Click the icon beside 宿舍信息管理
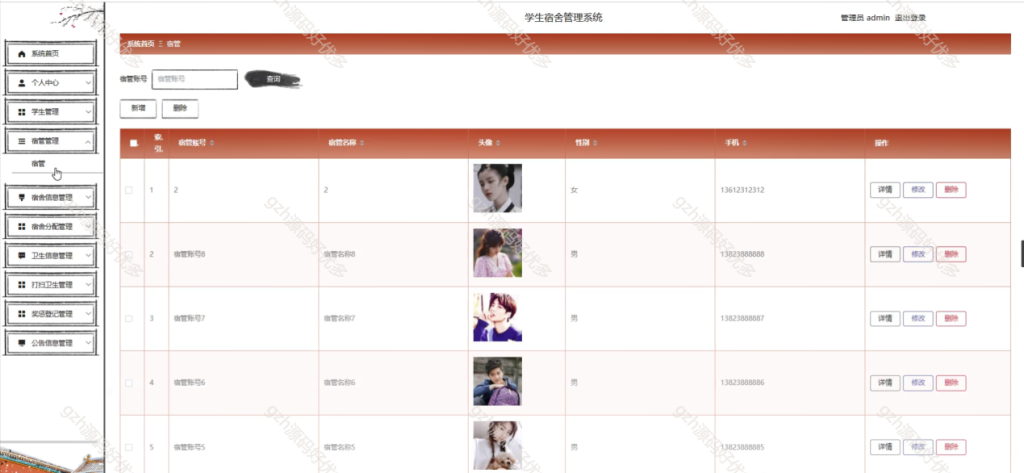1024x473 pixels. [x=22, y=197]
